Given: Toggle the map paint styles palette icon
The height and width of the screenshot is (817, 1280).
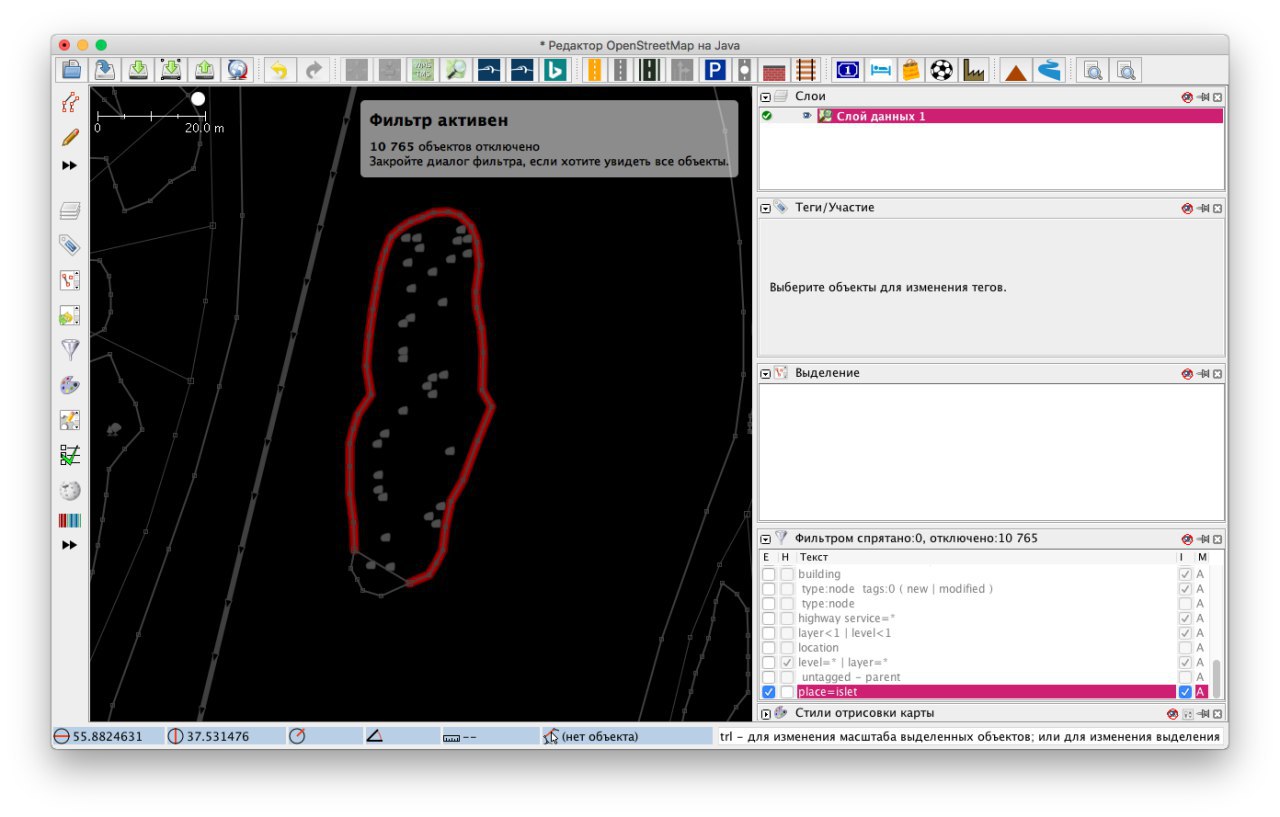Looking at the screenshot, I should [69, 385].
